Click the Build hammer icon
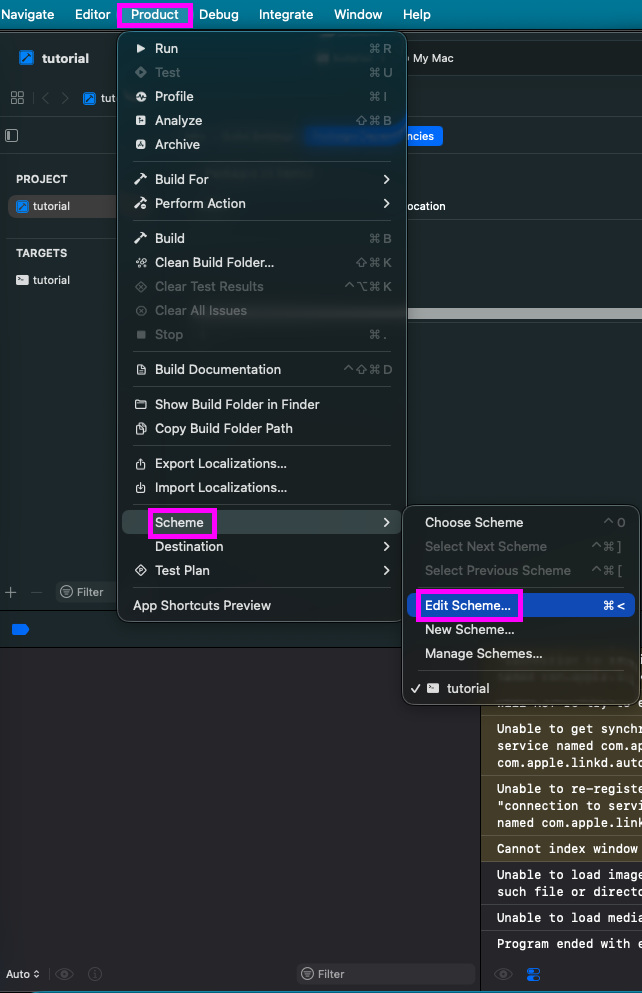The width and height of the screenshot is (642, 993). coord(141,238)
